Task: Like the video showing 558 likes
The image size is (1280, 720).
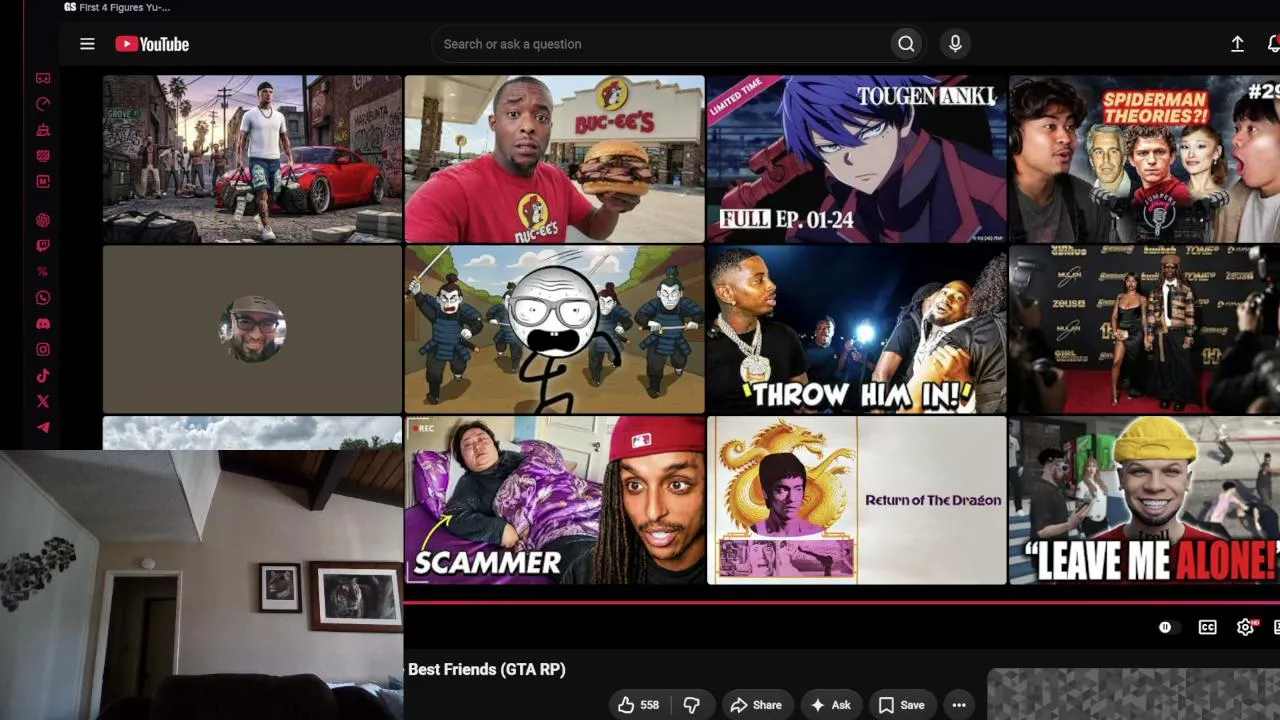Action: [x=638, y=705]
